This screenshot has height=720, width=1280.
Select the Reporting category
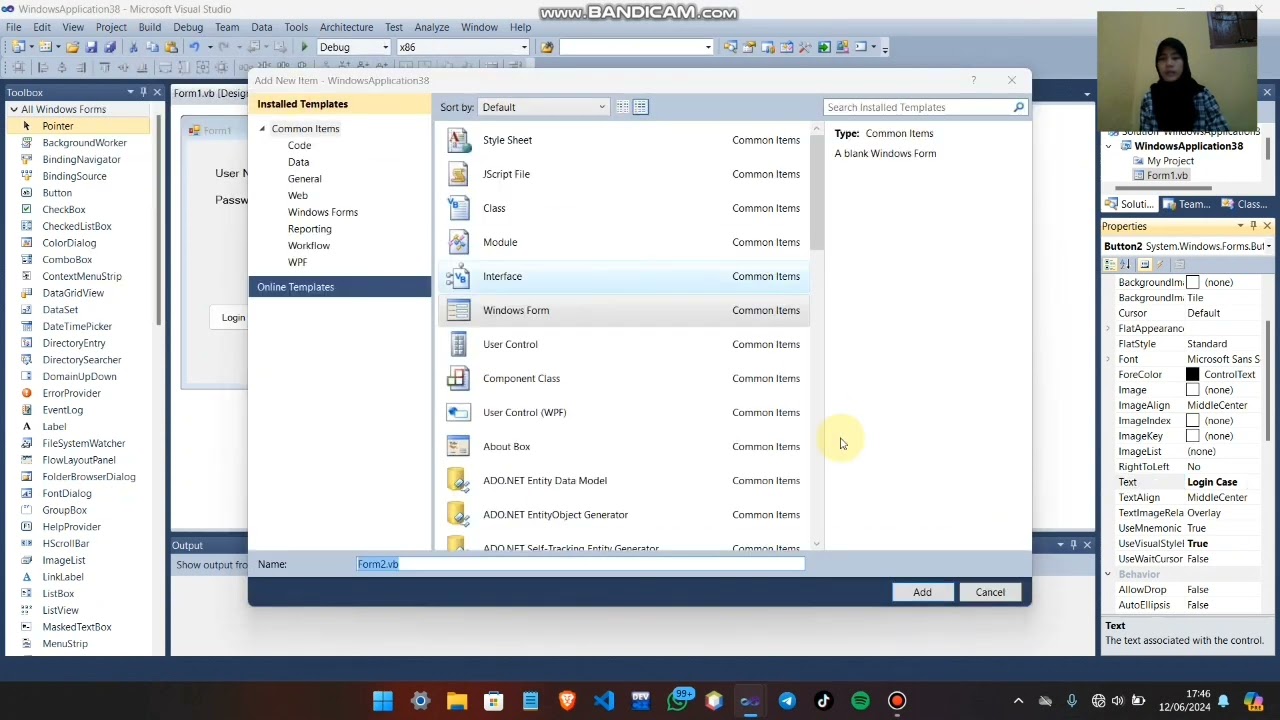[x=310, y=229]
